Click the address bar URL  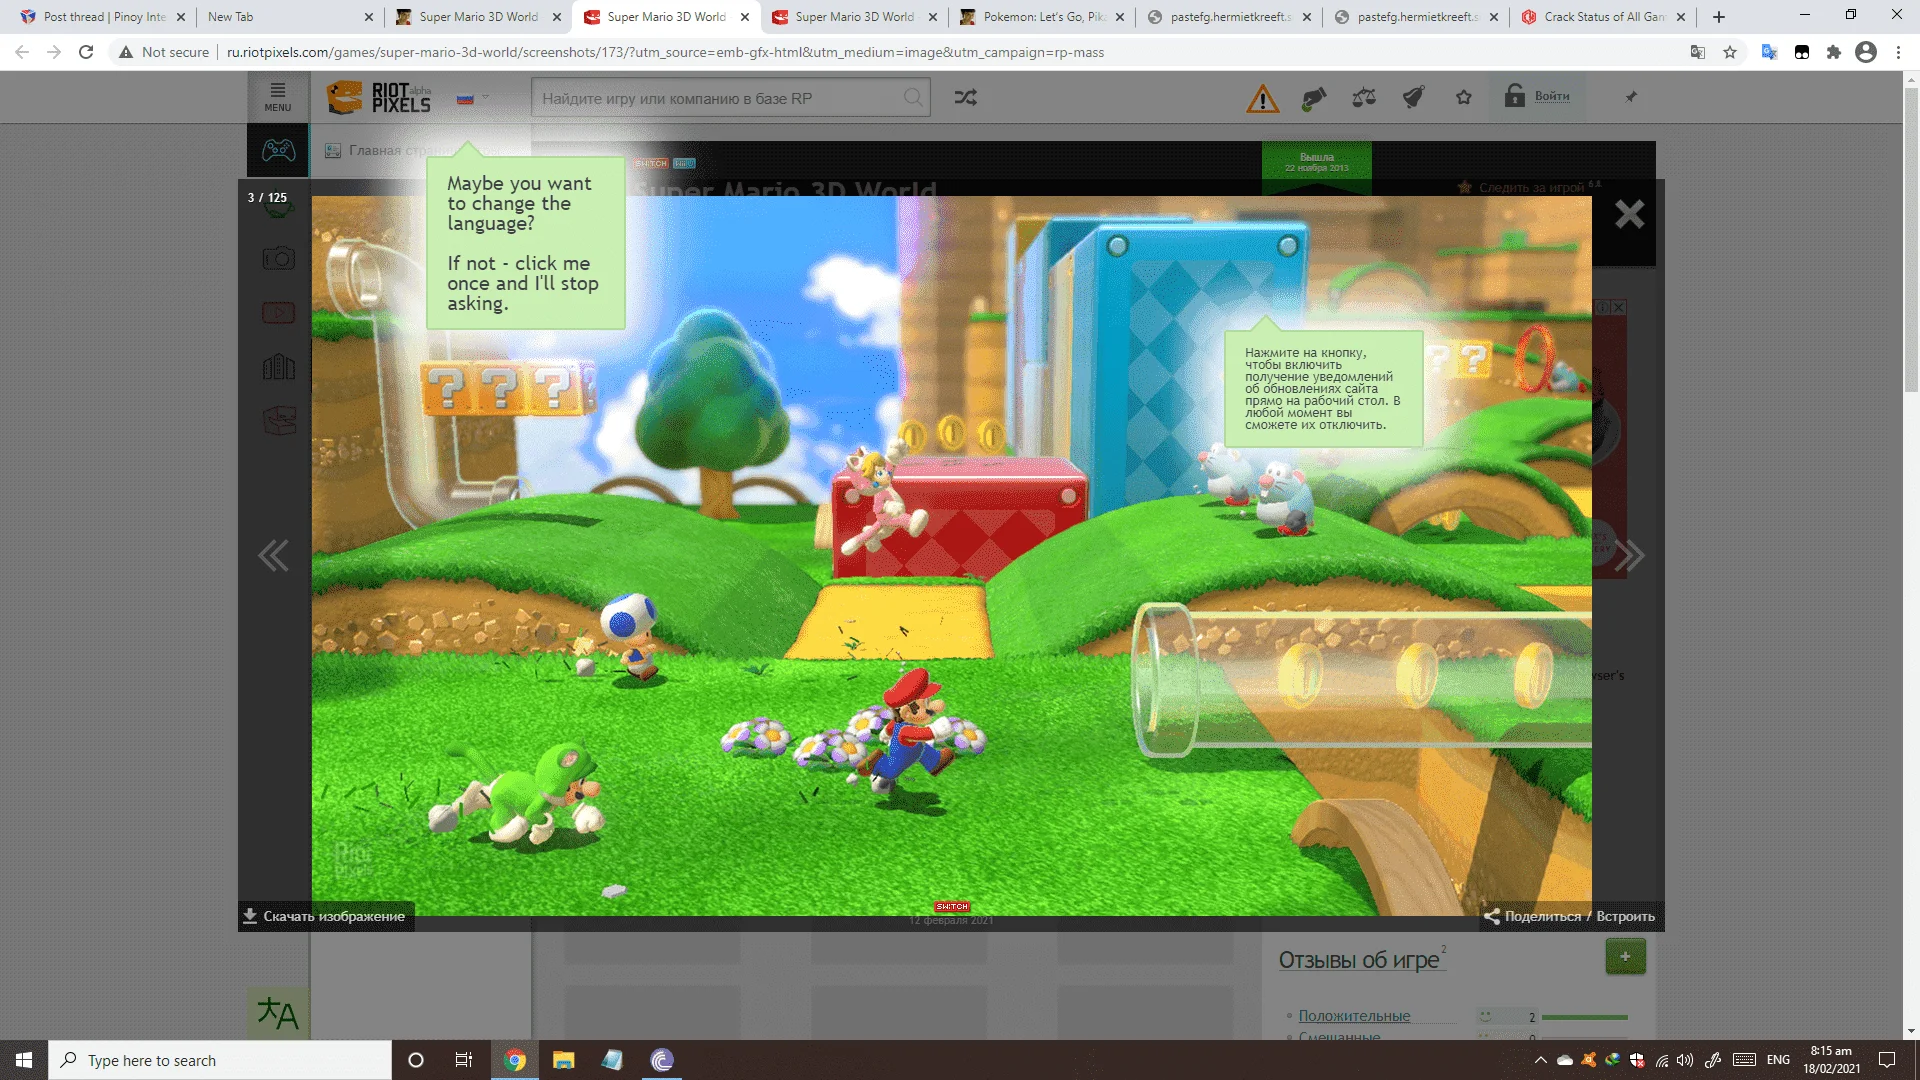tap(665, 52)
